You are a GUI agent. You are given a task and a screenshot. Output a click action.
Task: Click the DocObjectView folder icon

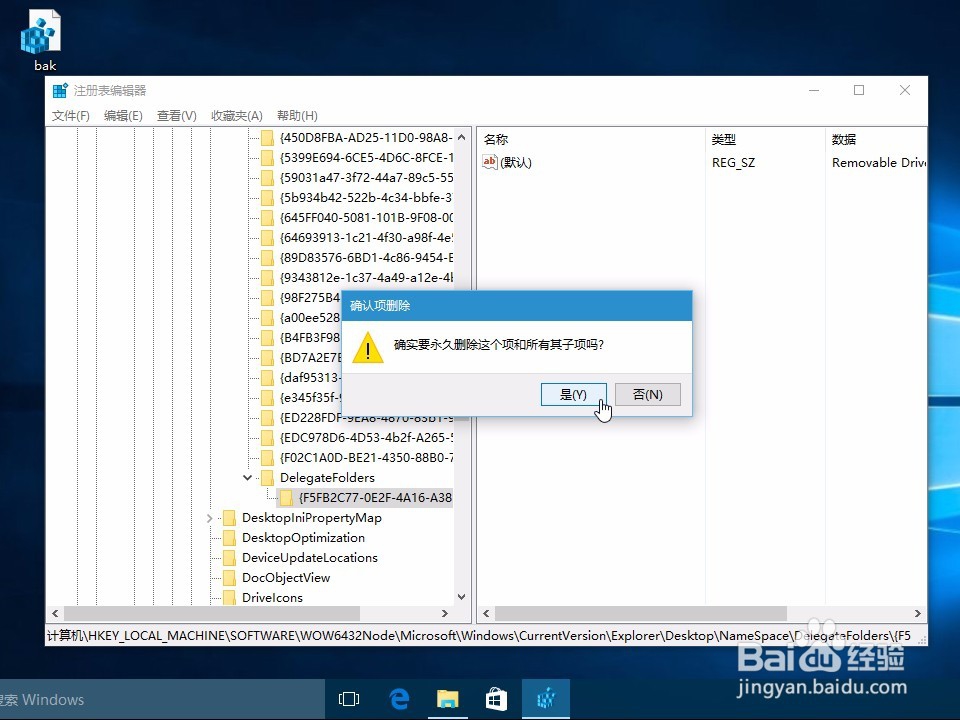click(230, 578)
